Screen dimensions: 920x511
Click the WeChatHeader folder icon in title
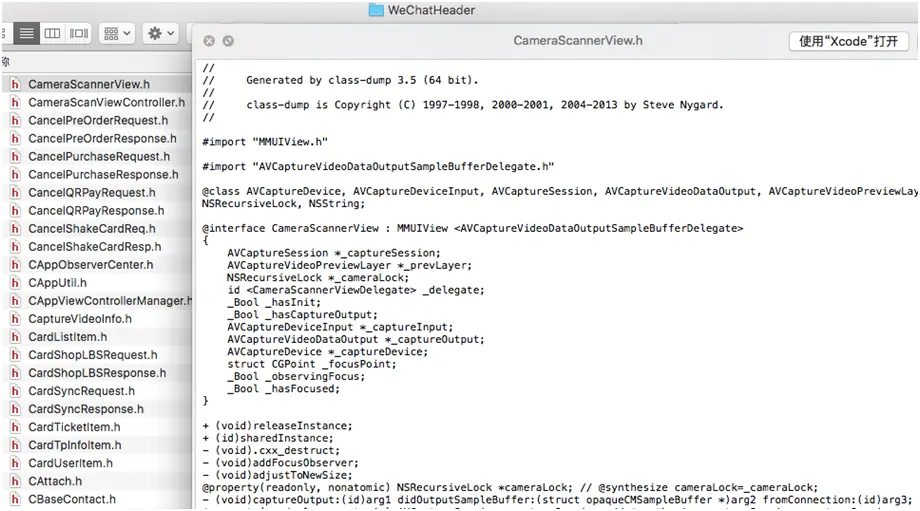(x=376, y=10)
